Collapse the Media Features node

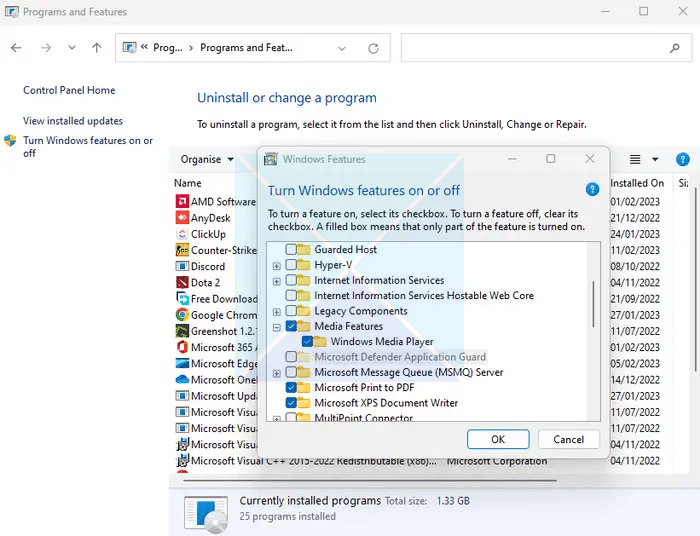tap(277, 328)
